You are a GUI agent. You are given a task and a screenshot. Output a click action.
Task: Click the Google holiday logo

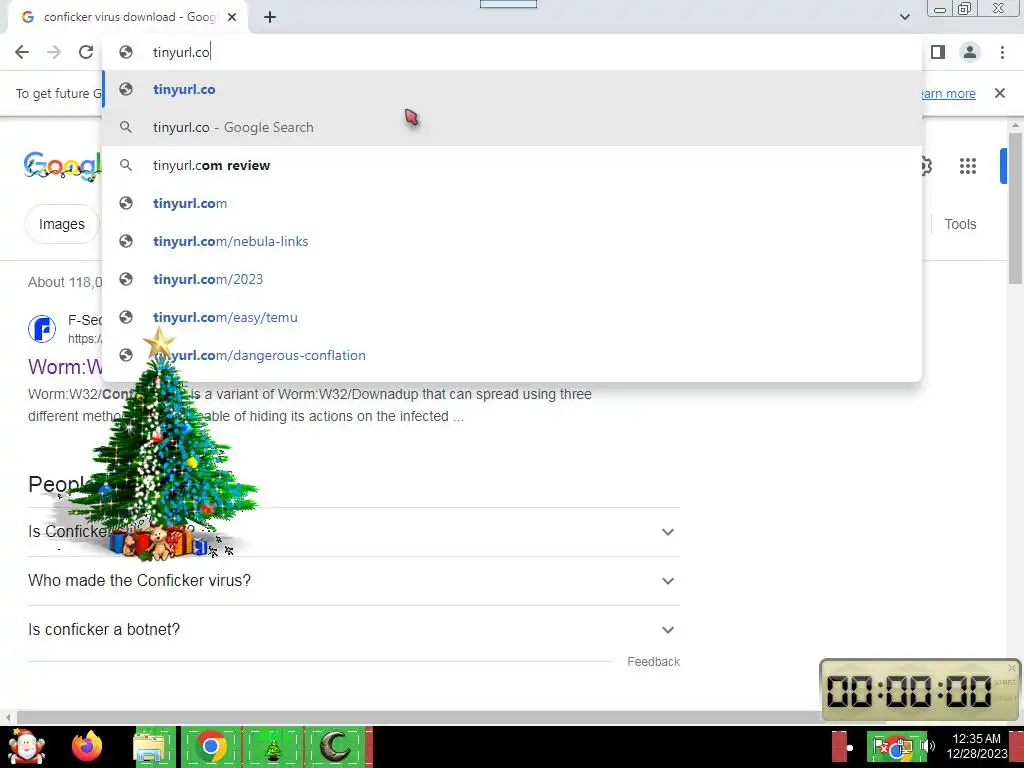click(63, 166)
